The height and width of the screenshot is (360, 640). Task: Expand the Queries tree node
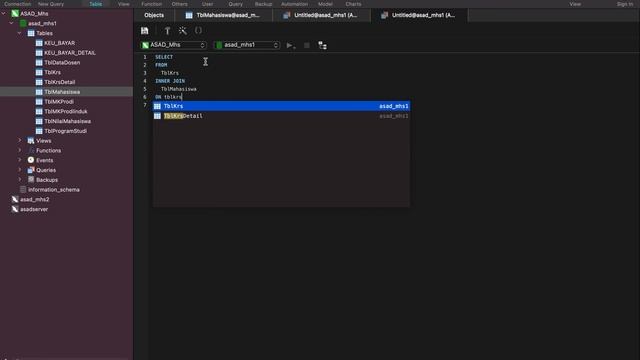click(x=20, y=170)
